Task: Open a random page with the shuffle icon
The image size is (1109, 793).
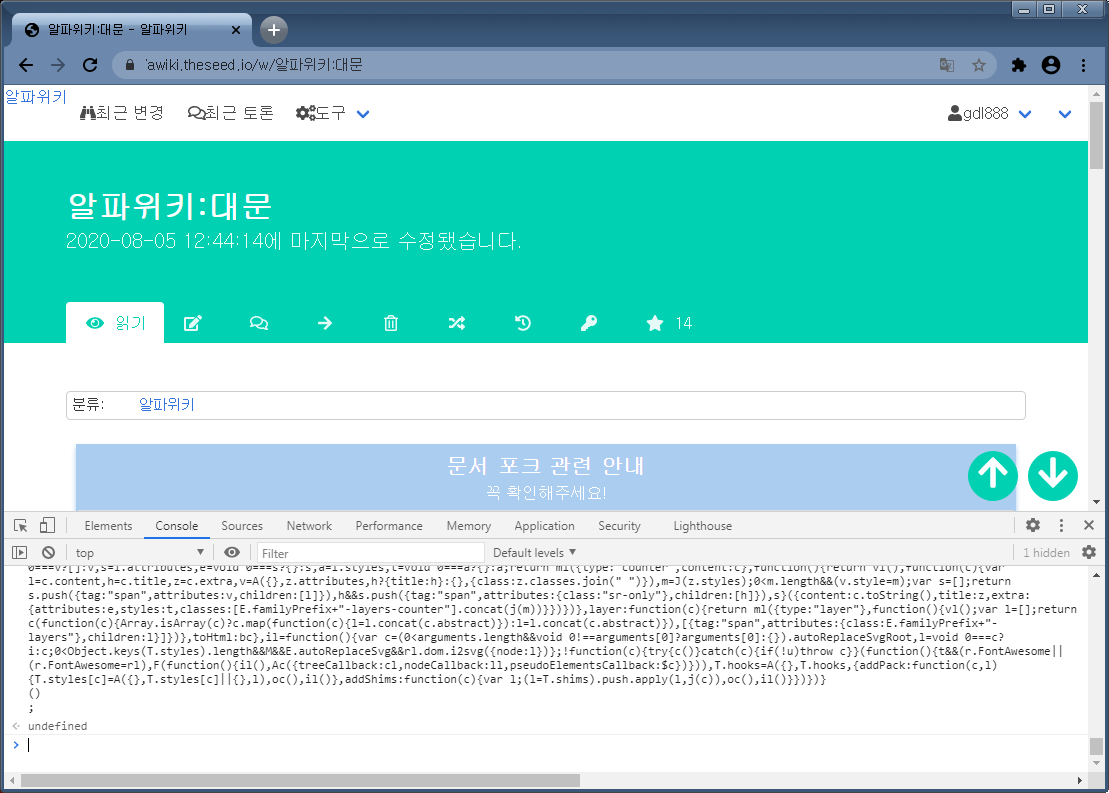Action: [456, 323]
